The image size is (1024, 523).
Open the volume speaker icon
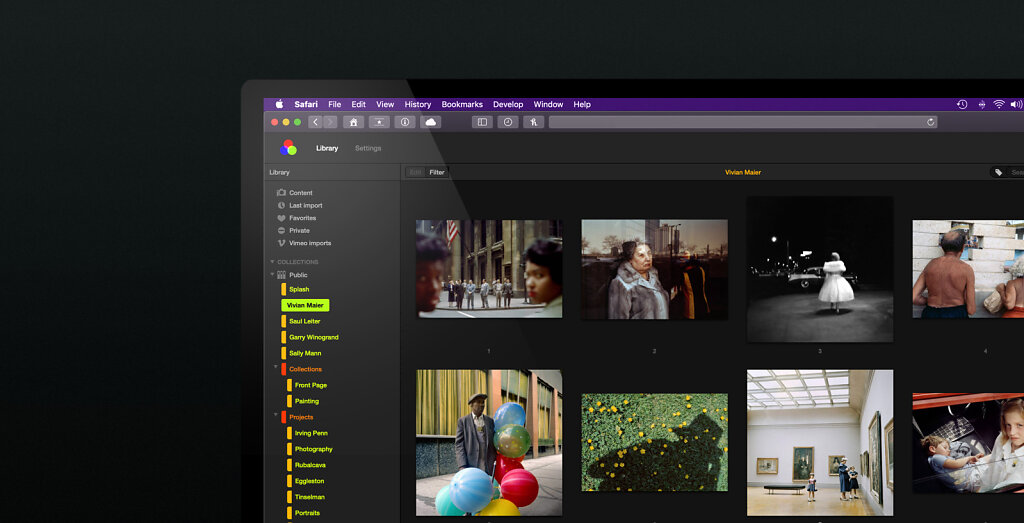[1016, 104]
